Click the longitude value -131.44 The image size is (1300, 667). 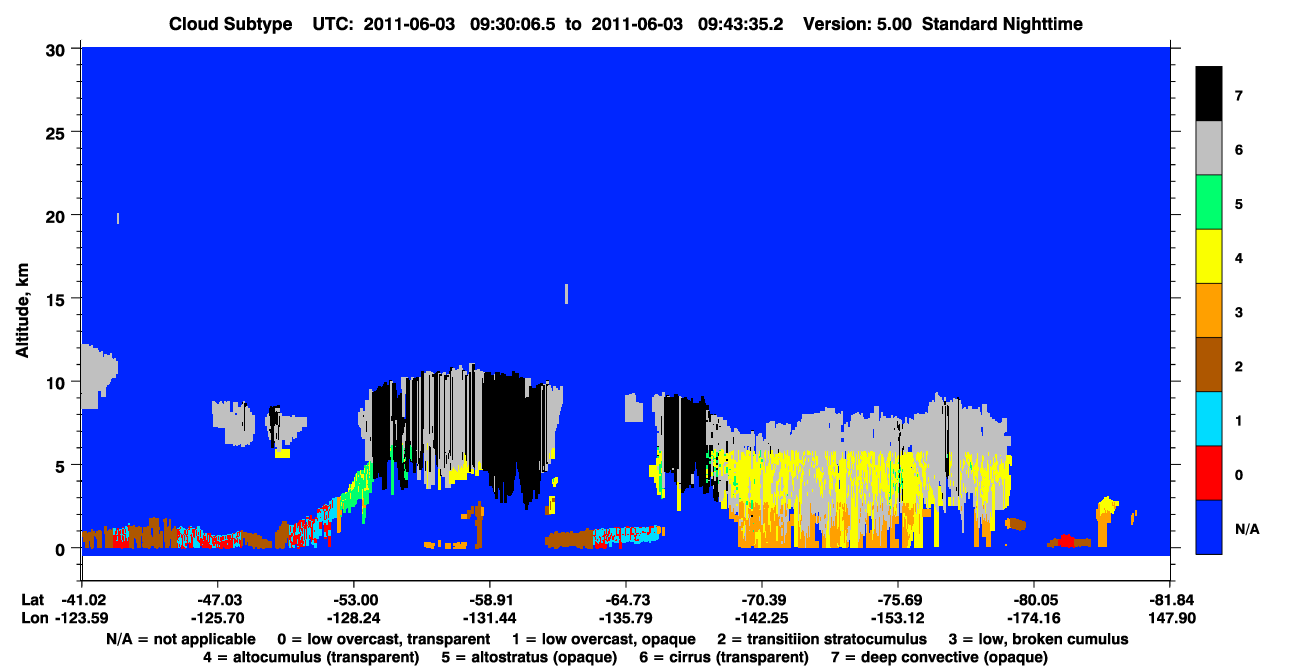489,617
